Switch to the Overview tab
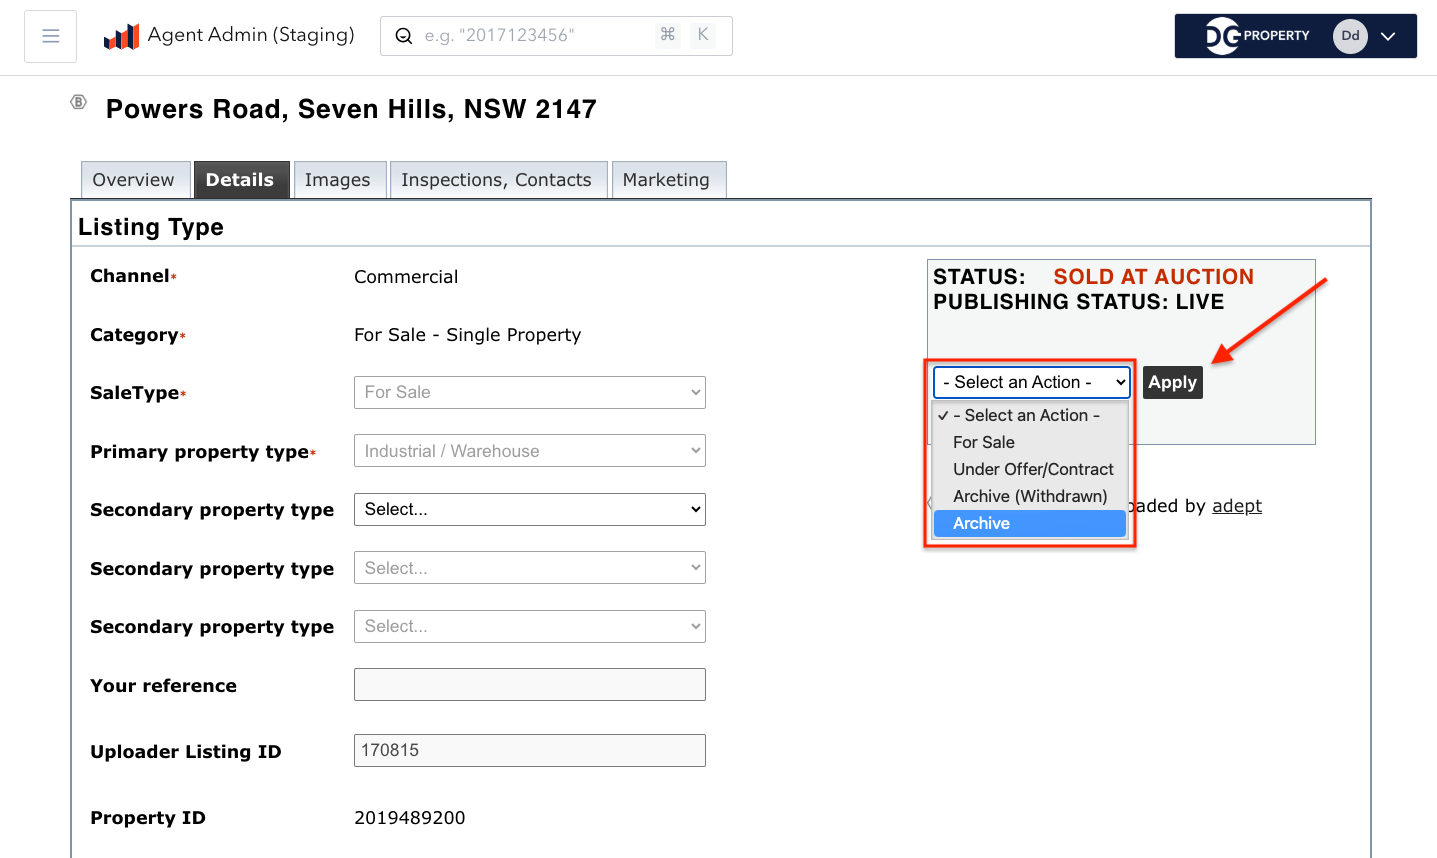This screenshot has height=858, width=1437. pyautogui.click(x=133, y=180)
